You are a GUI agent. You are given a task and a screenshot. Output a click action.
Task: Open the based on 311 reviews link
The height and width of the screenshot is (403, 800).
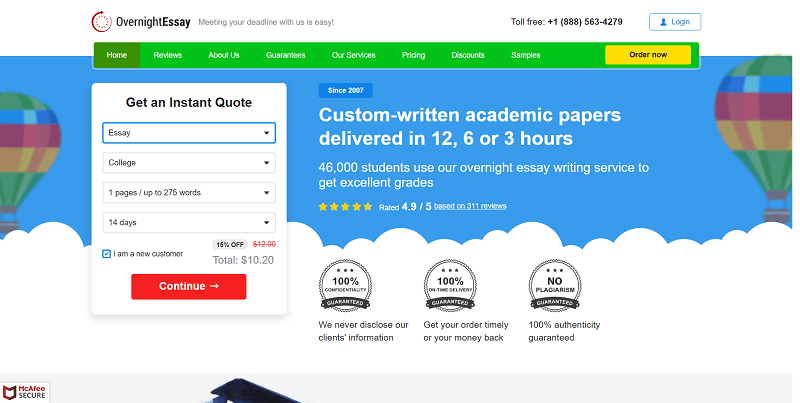tap(470, 206)
